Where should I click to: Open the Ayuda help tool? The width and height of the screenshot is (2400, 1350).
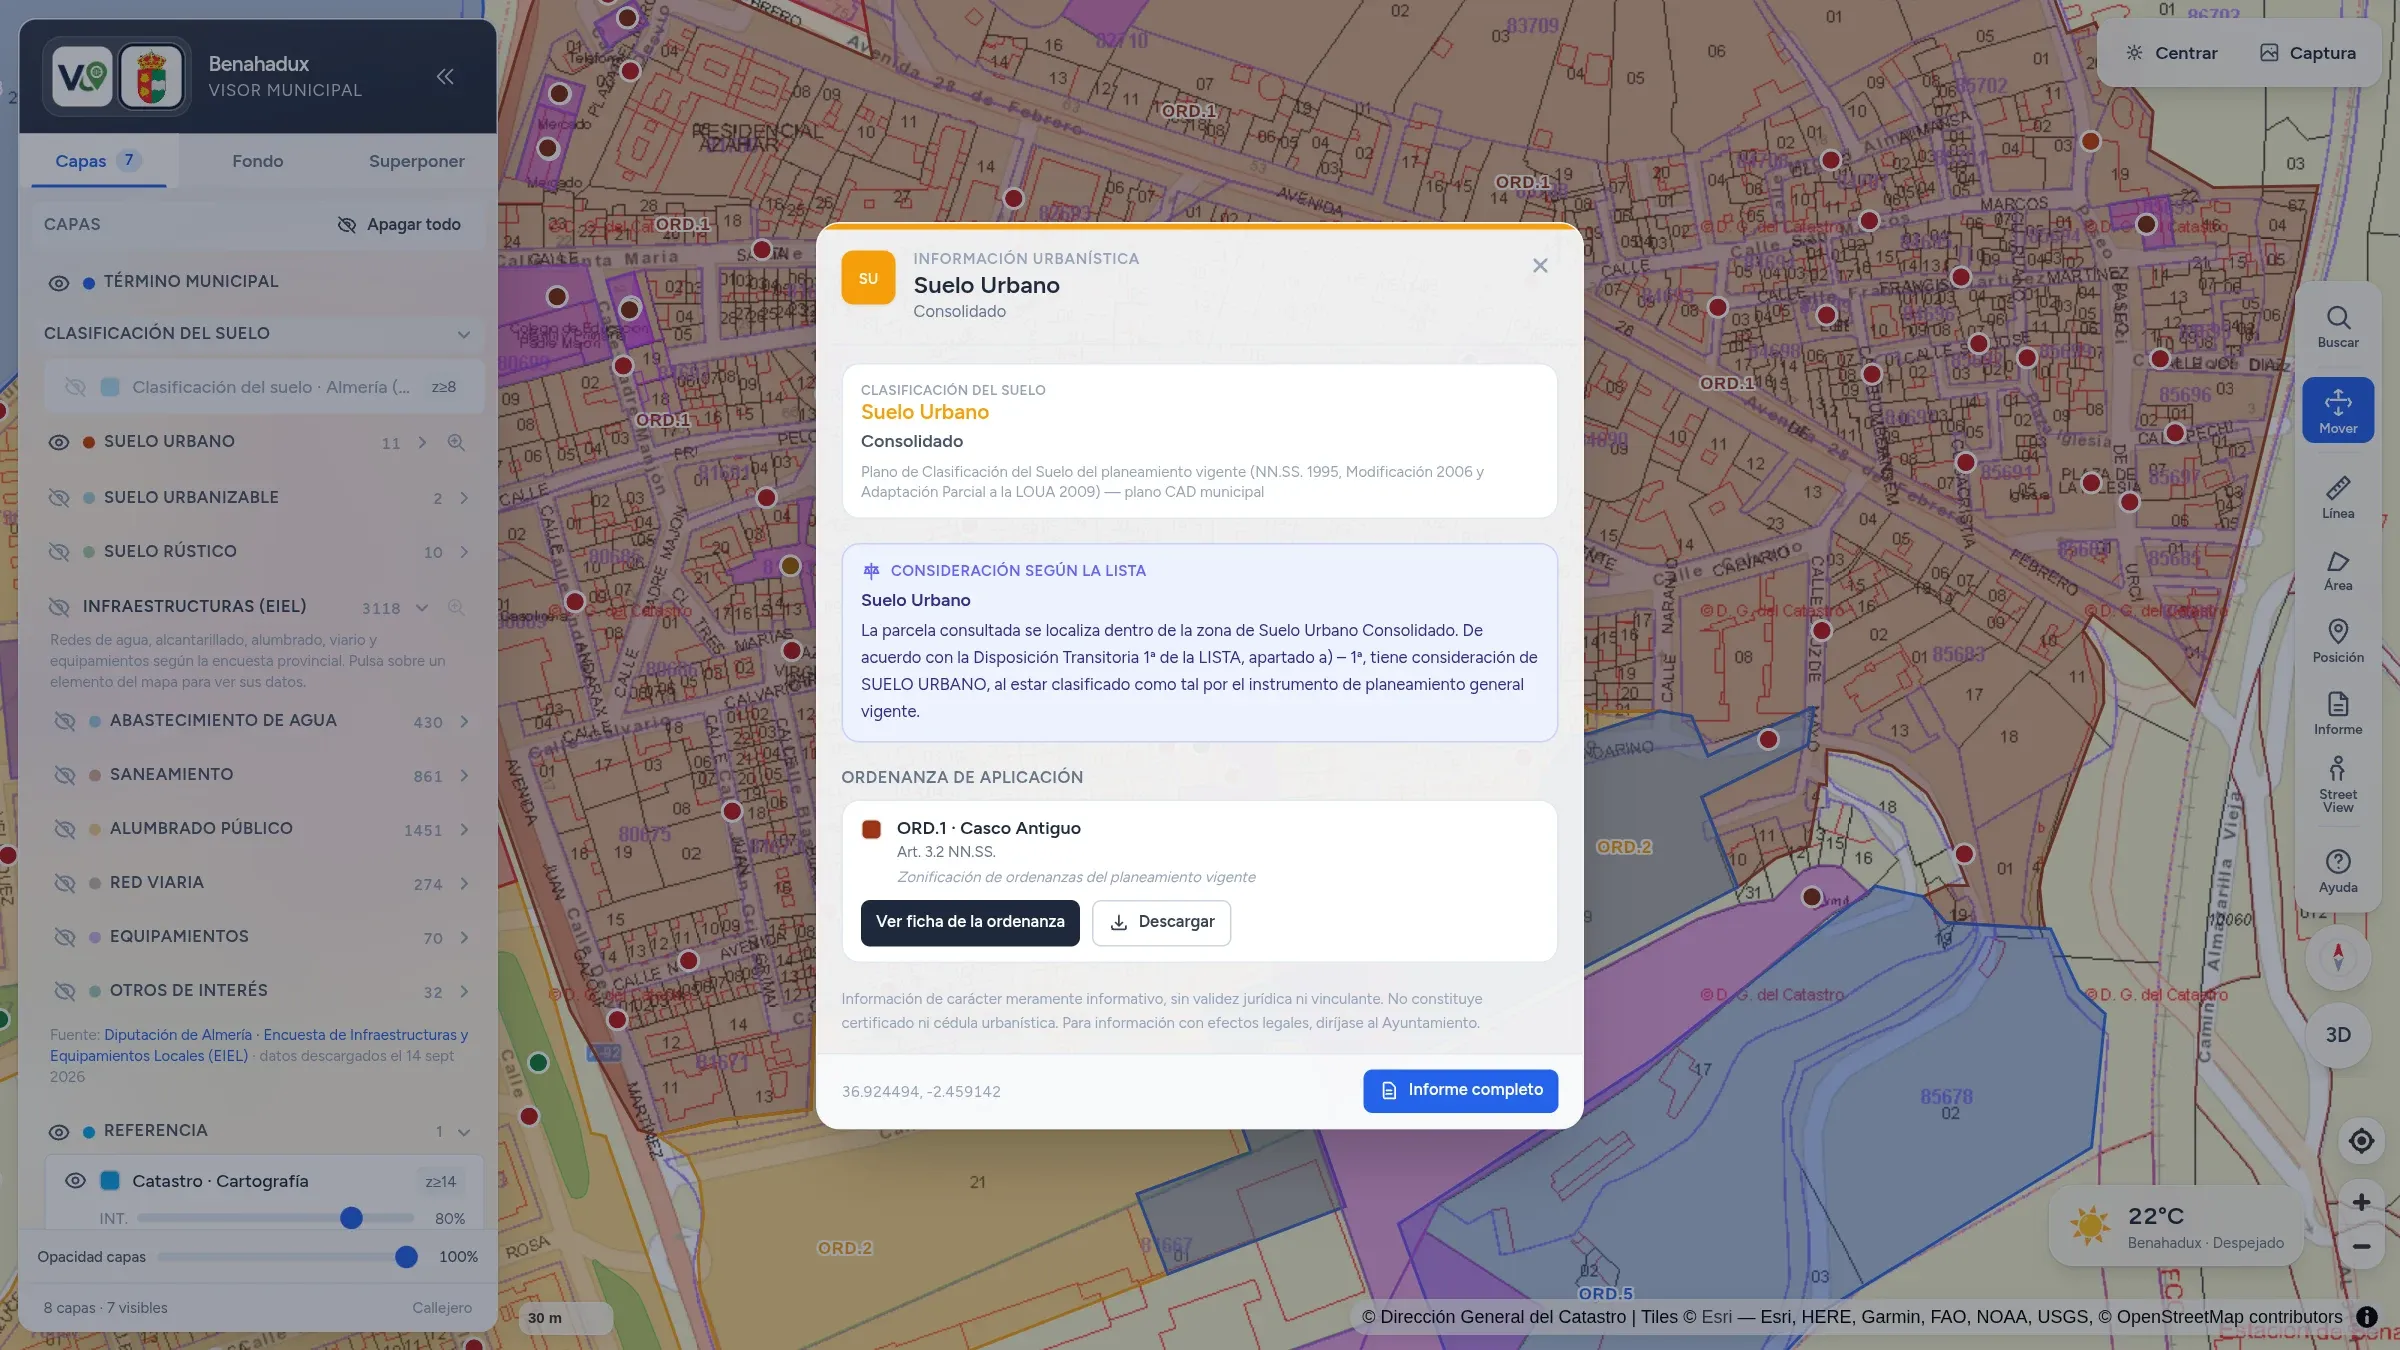tap(2338, 871)
